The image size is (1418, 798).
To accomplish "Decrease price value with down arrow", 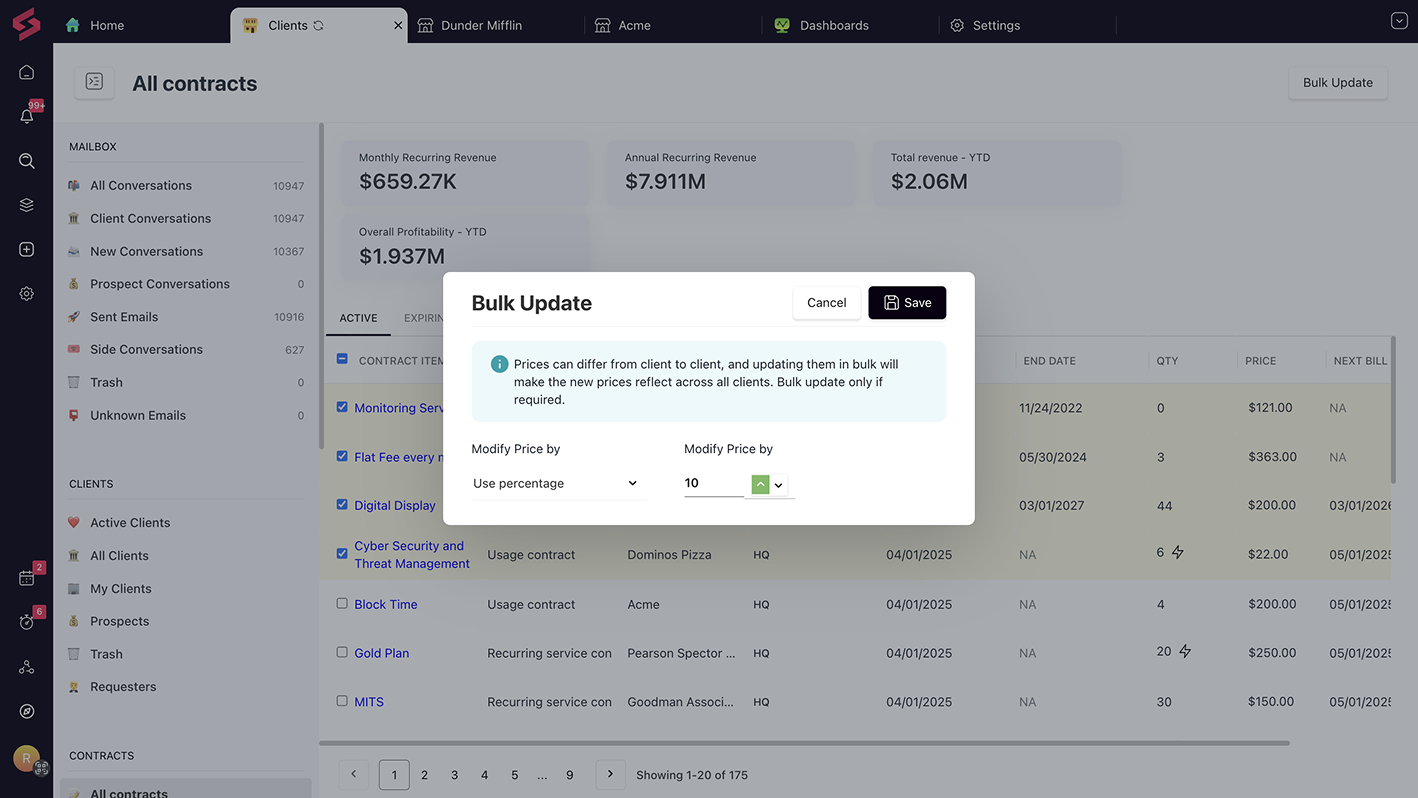I will click(x=779, y=485).
